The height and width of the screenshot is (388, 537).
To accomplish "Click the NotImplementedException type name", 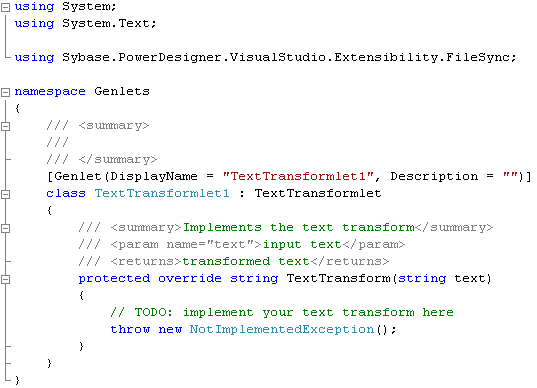I will (282, 329).
